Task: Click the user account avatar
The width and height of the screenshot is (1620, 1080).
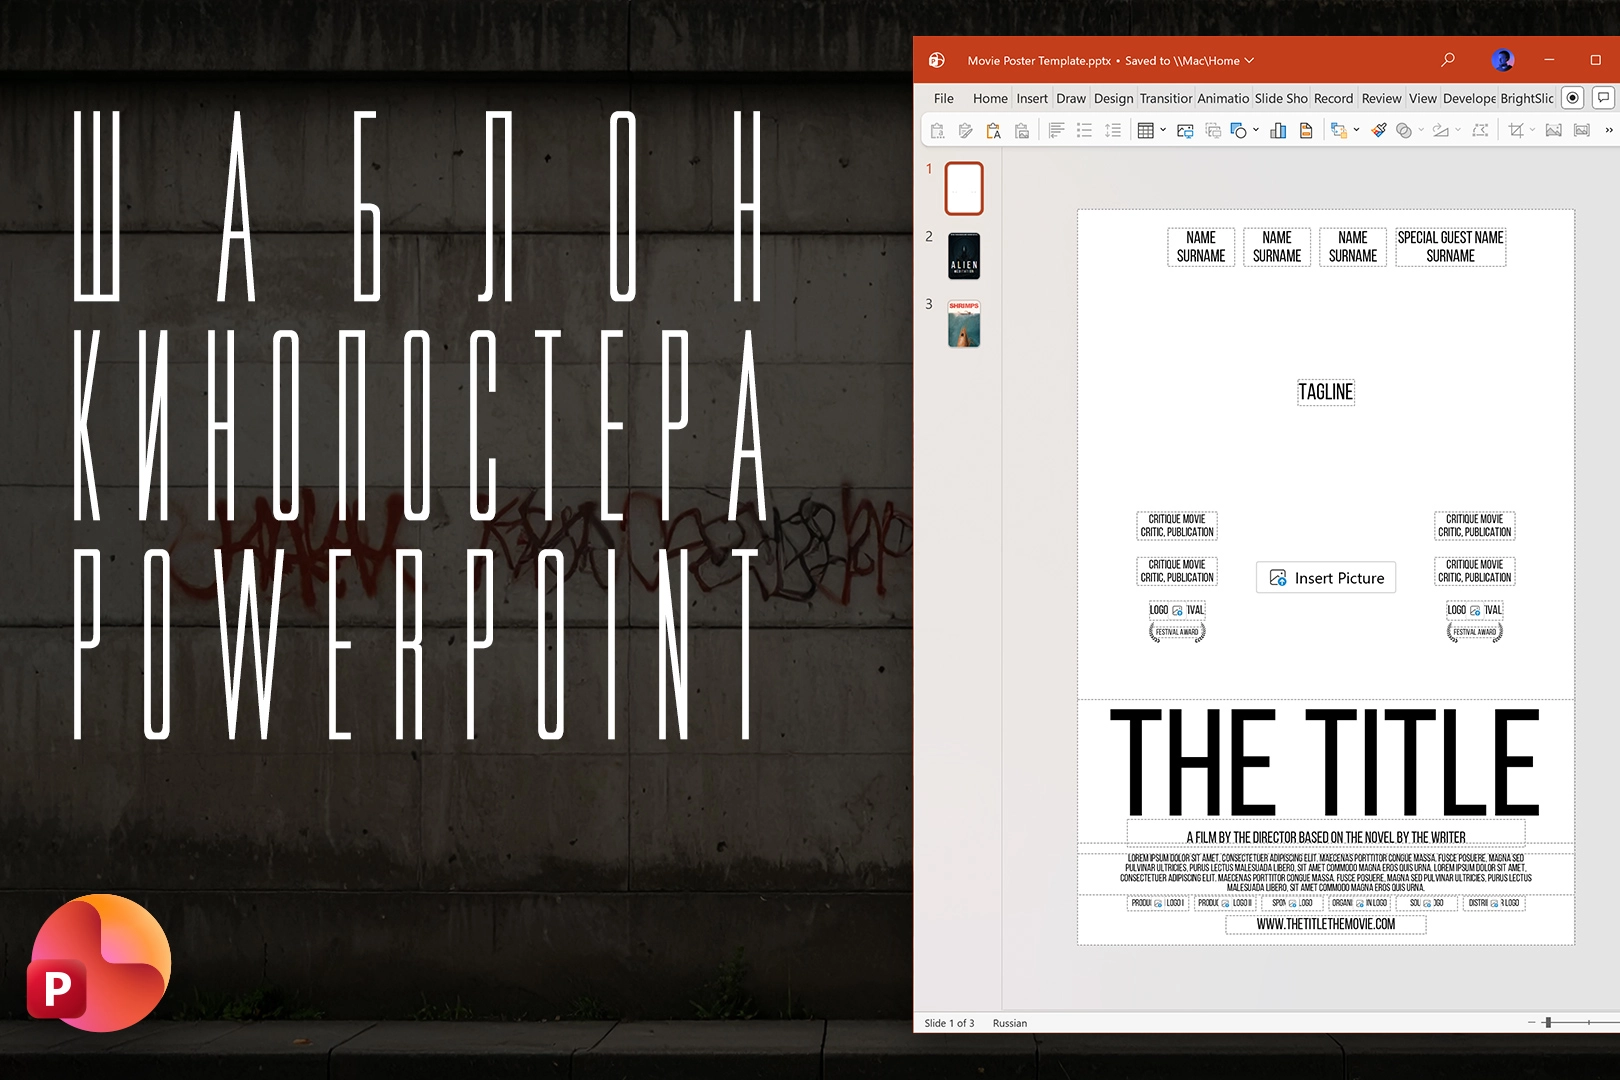Action: point(1502,60)
